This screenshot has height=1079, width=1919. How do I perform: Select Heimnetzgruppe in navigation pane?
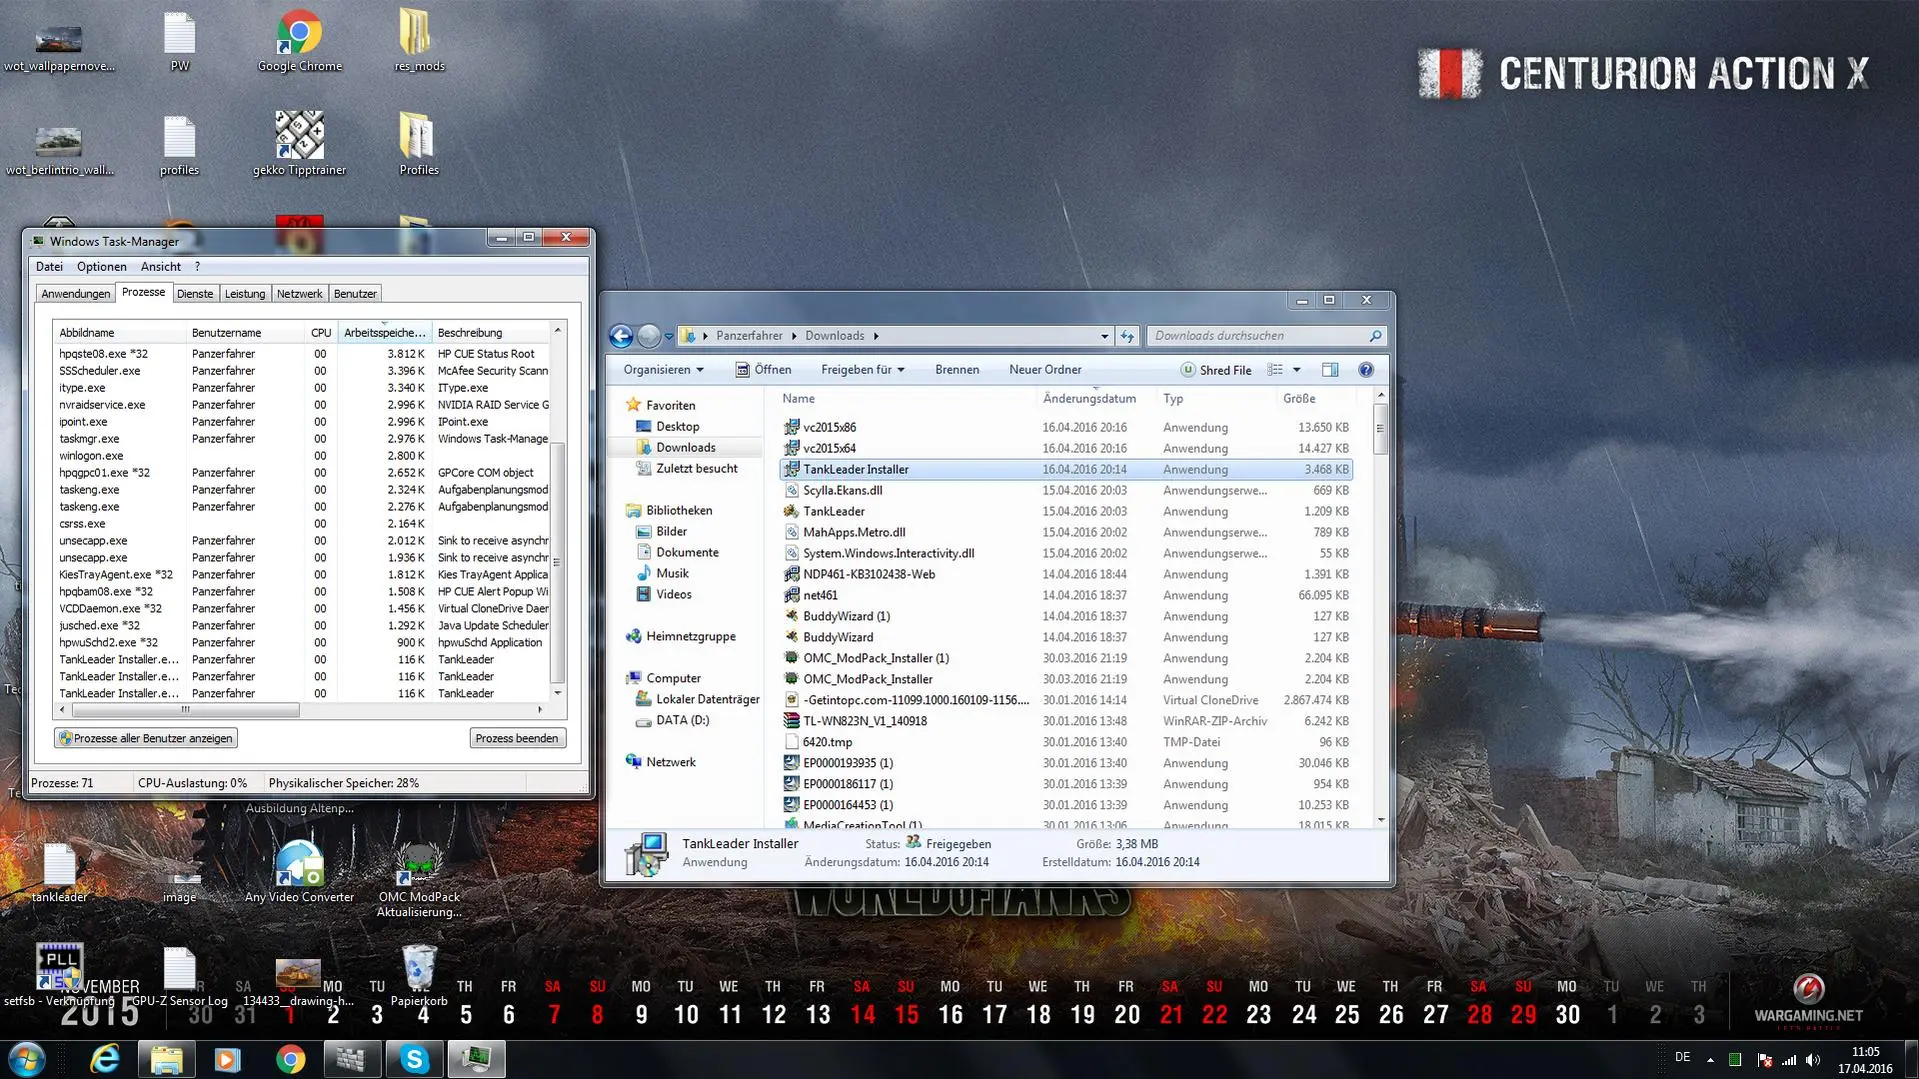pos(690,637)
